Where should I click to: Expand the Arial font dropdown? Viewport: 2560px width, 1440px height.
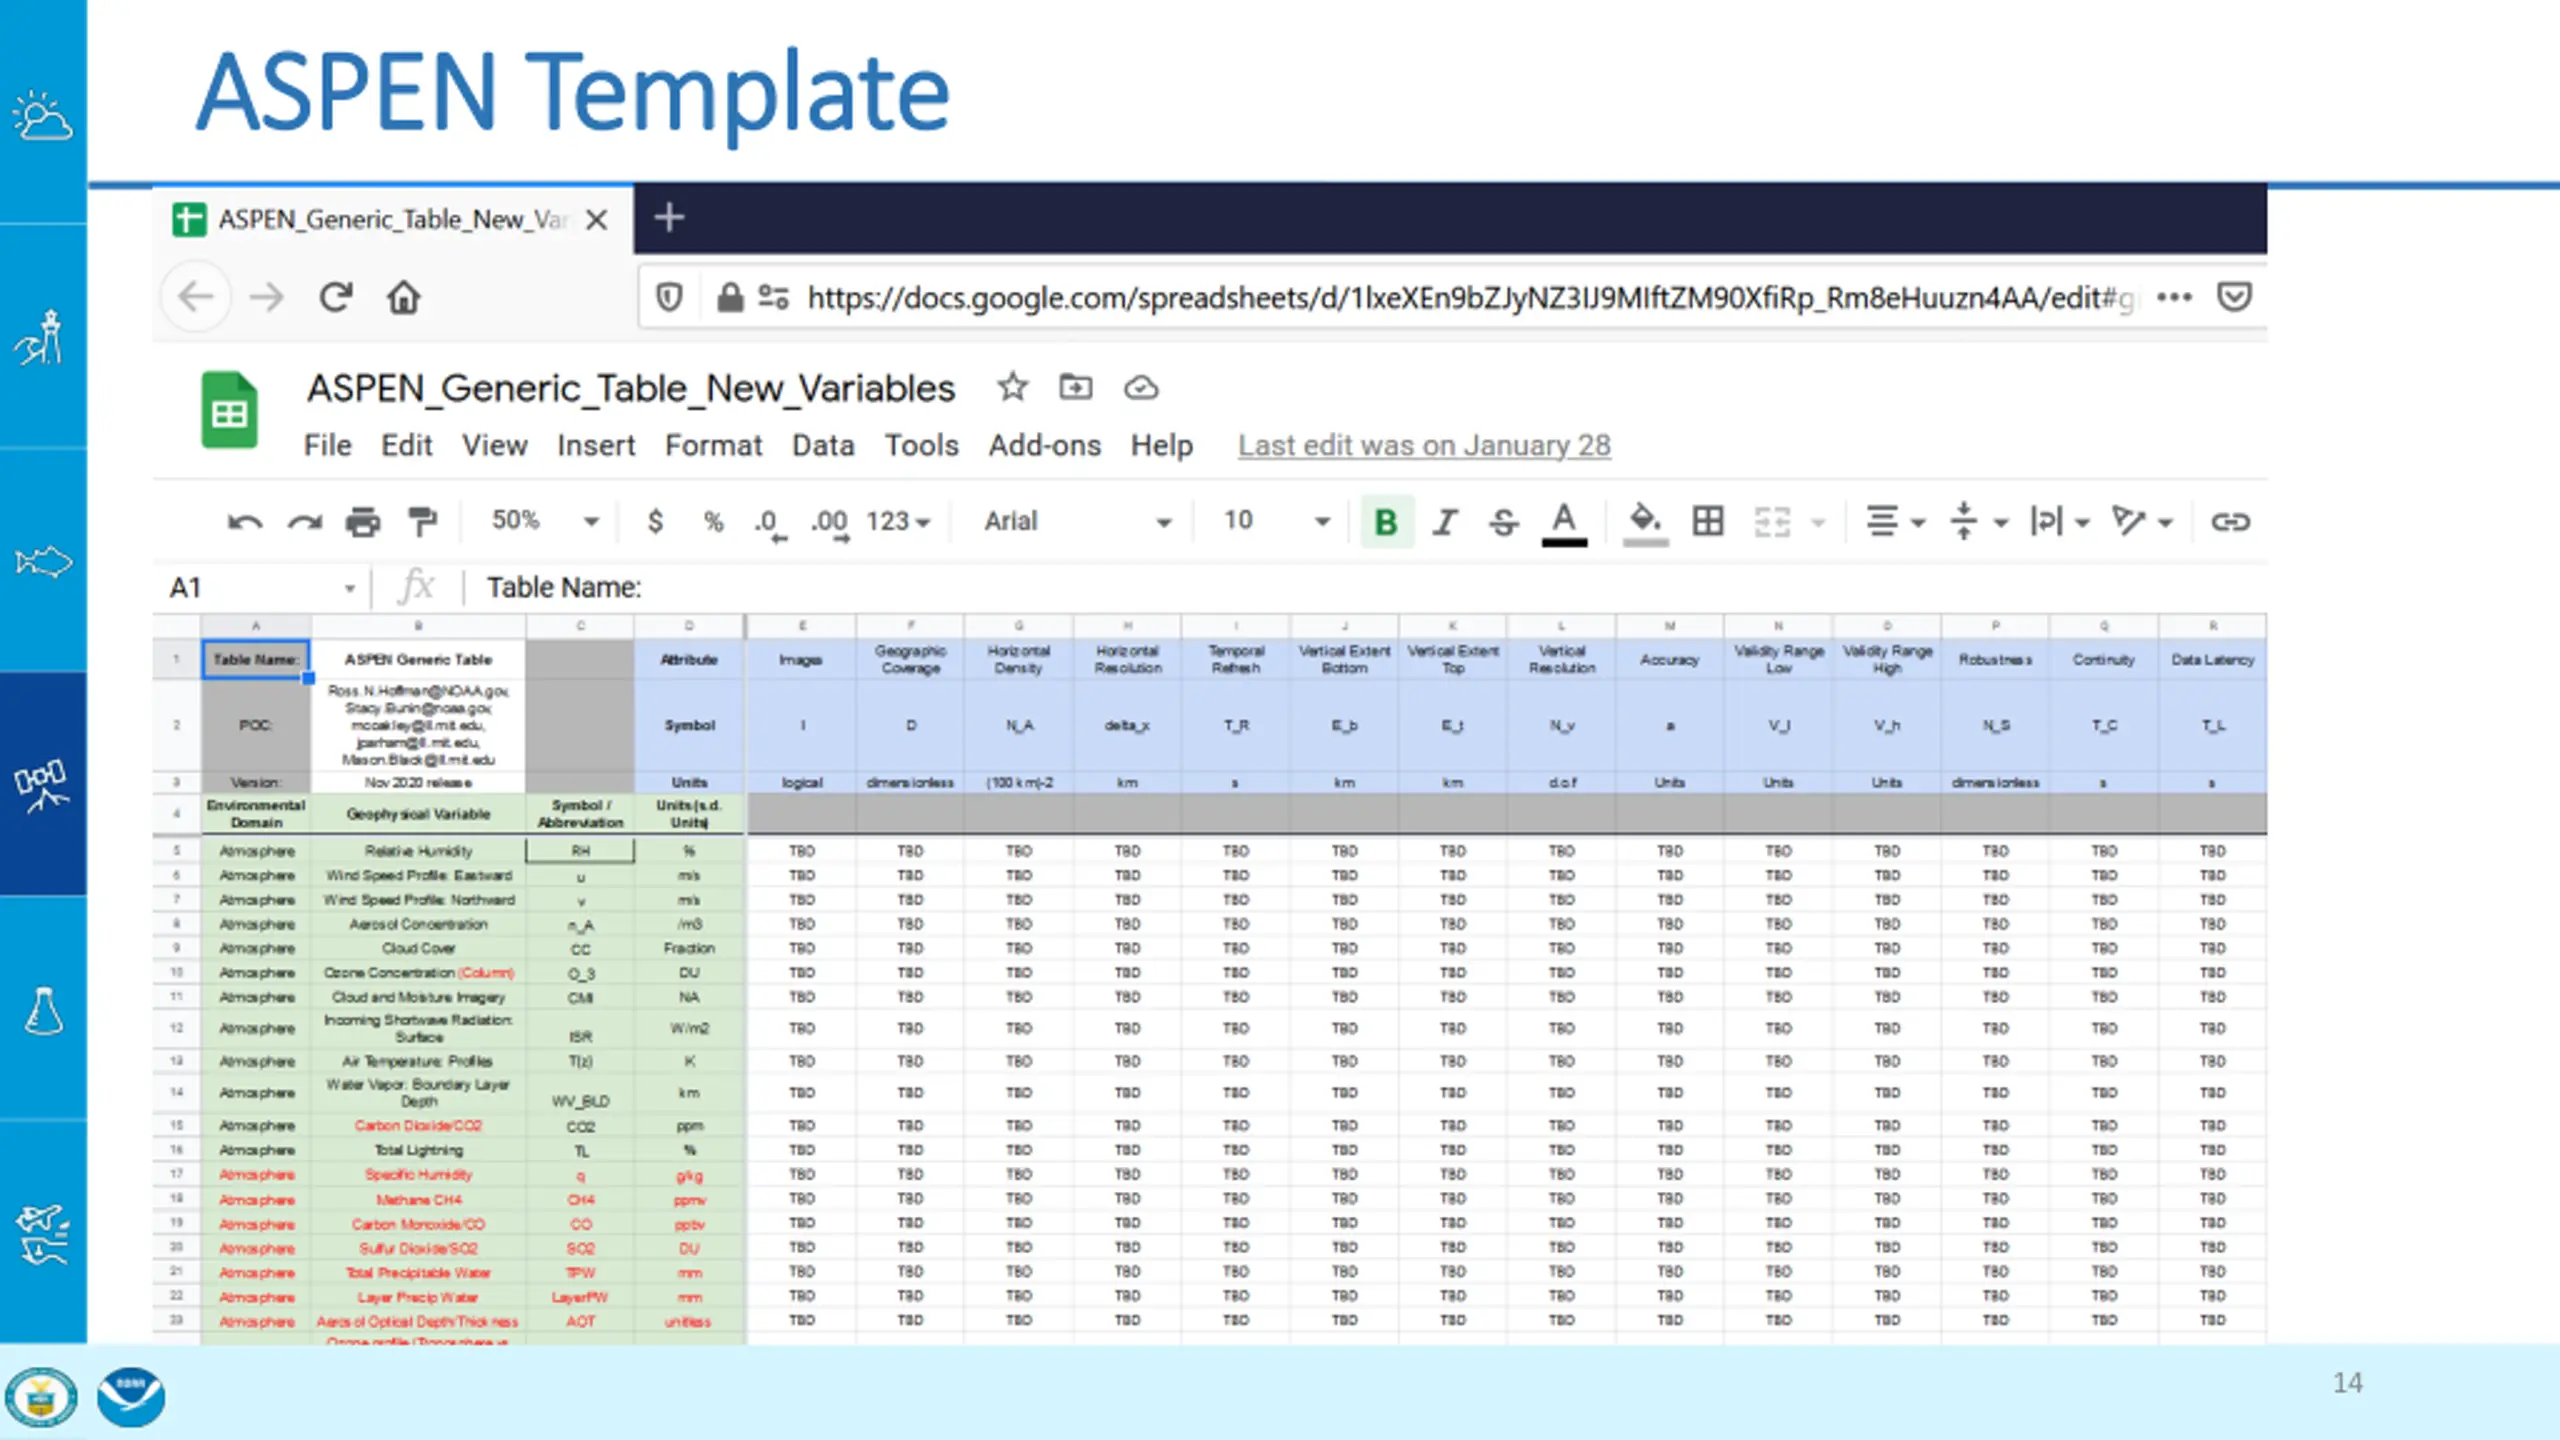point(1077,521)
